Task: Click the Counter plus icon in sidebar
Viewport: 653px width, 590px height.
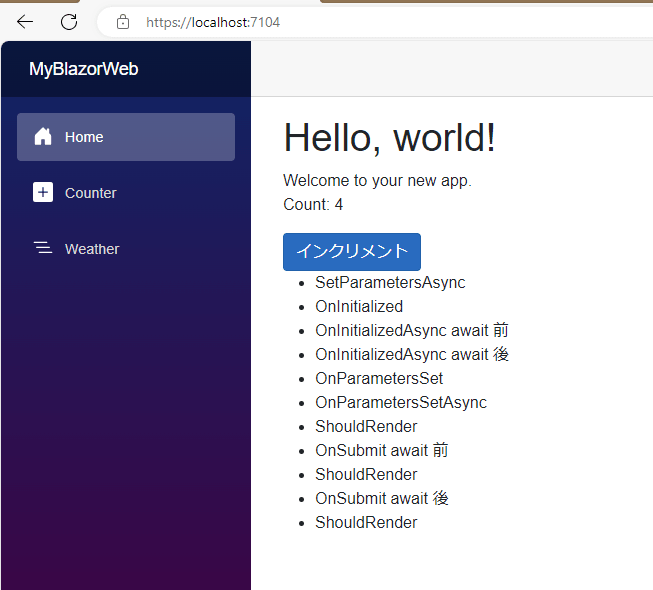Action: pyautogui.click(x=43, y=192)
